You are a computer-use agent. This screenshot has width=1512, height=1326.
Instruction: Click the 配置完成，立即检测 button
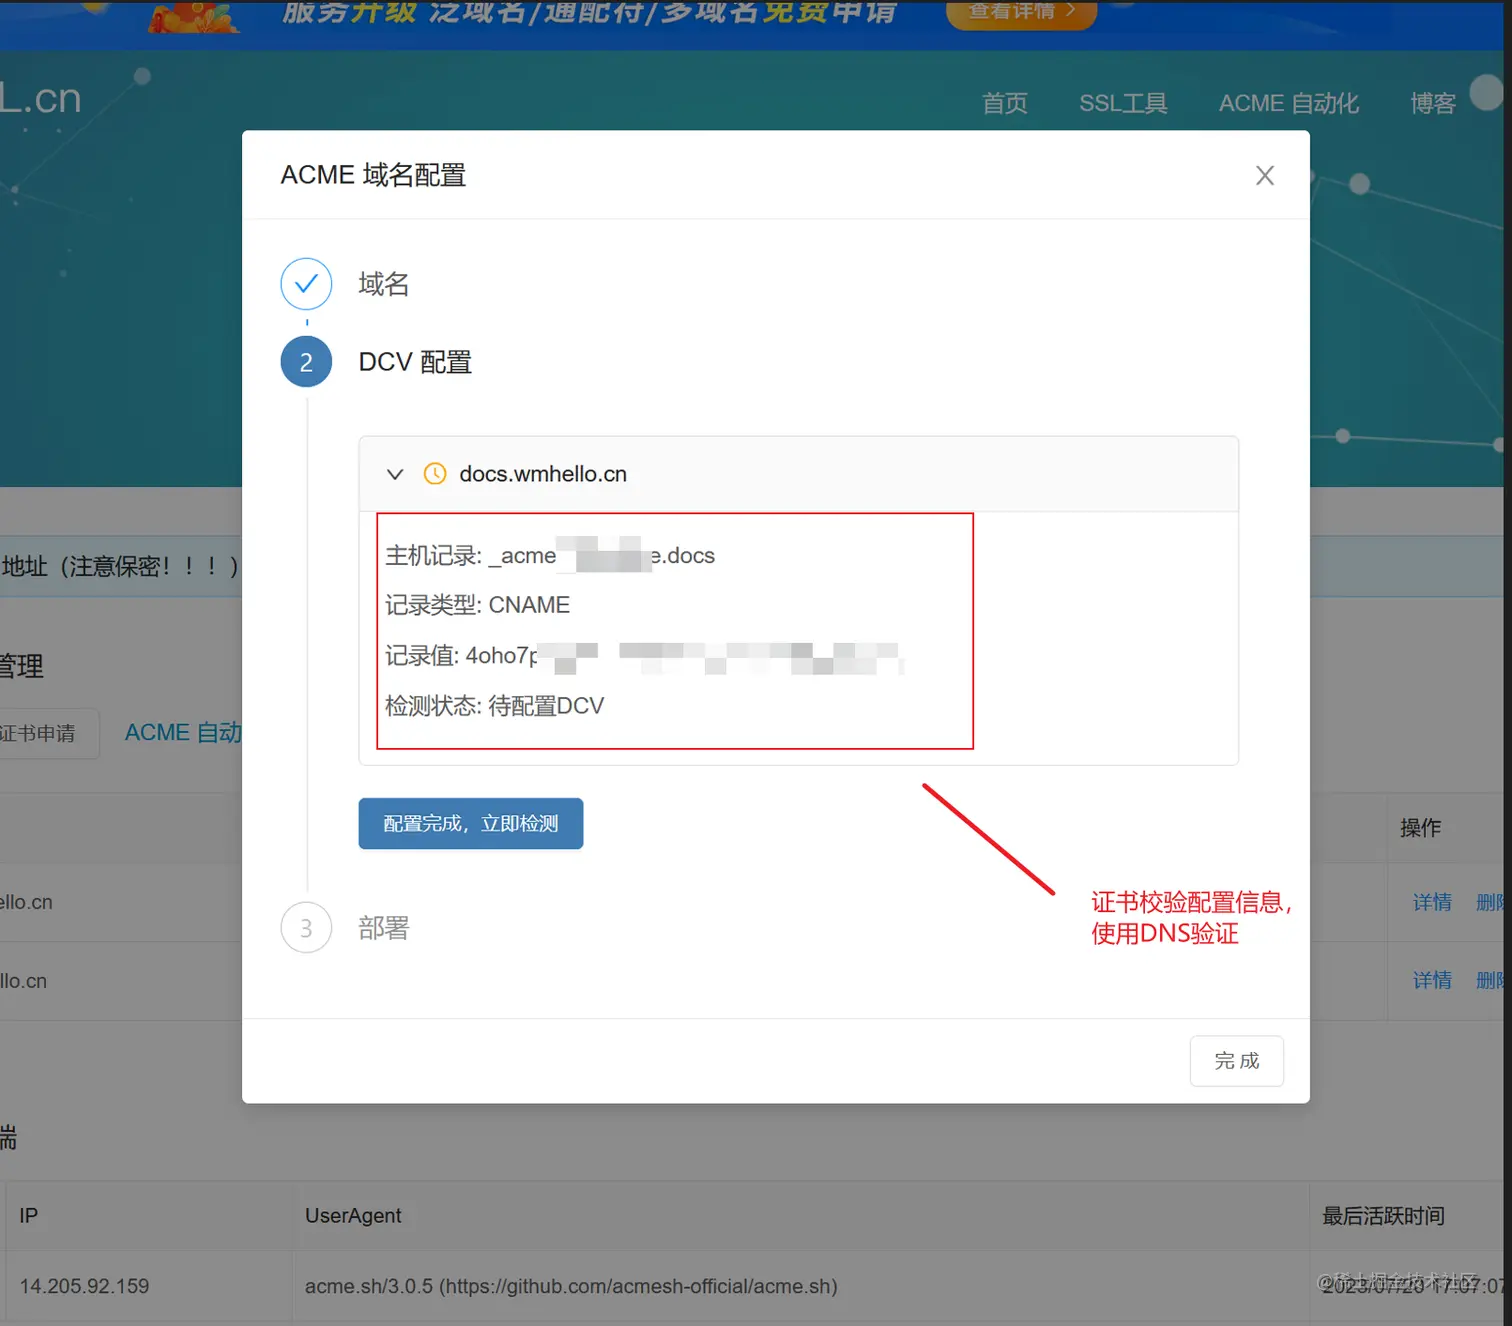470,823
